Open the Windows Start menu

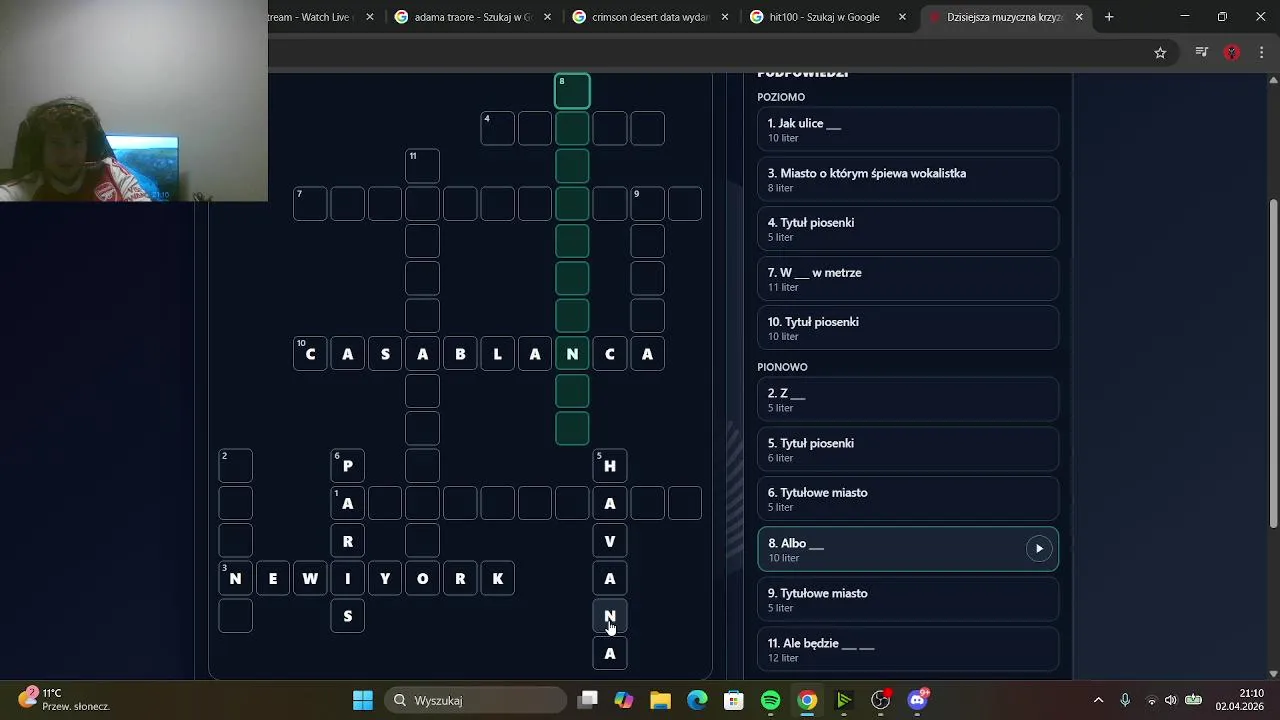click(363, 700)
